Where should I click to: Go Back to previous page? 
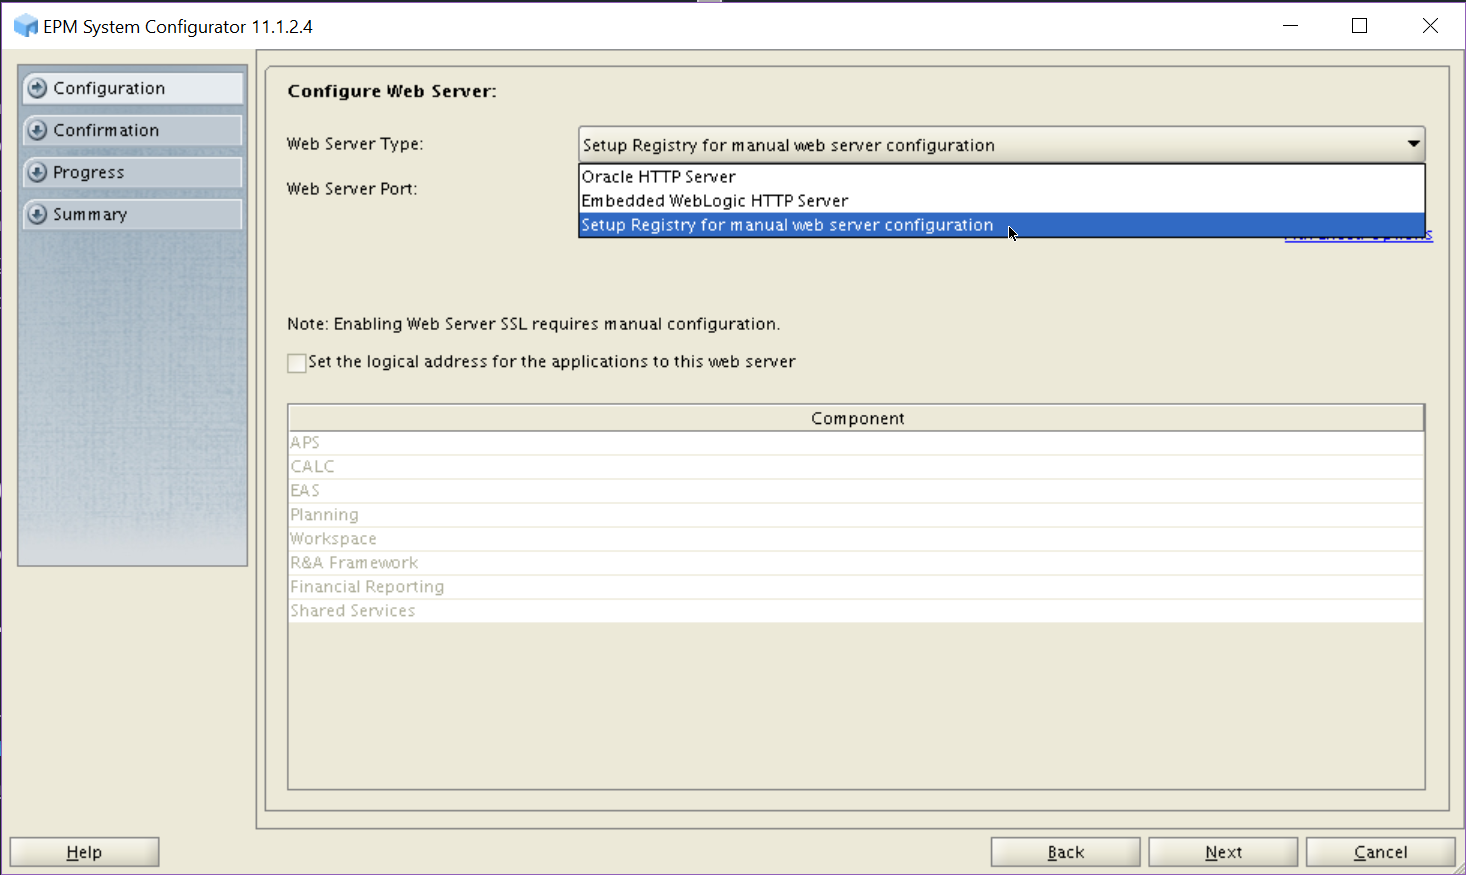tap(1066, 852)
